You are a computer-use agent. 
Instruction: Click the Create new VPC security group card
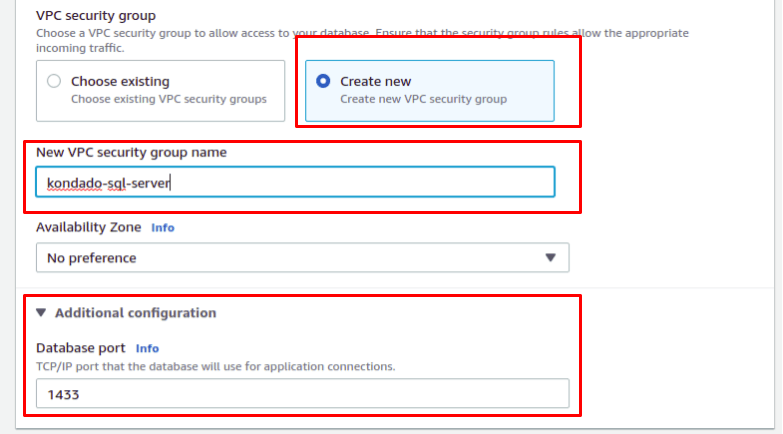429,90
